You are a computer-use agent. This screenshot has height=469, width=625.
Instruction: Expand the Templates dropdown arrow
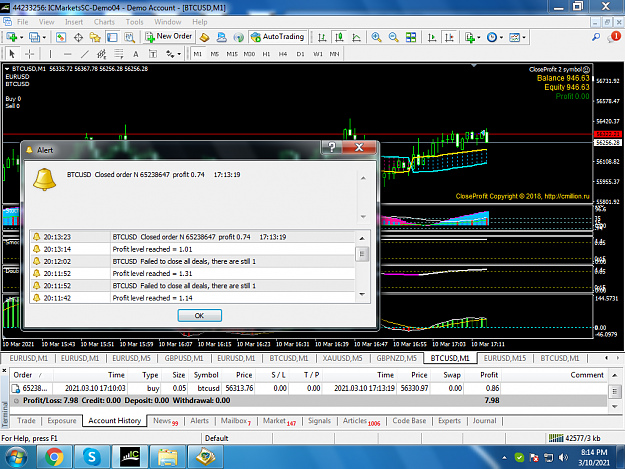click(x=524, y=37)
